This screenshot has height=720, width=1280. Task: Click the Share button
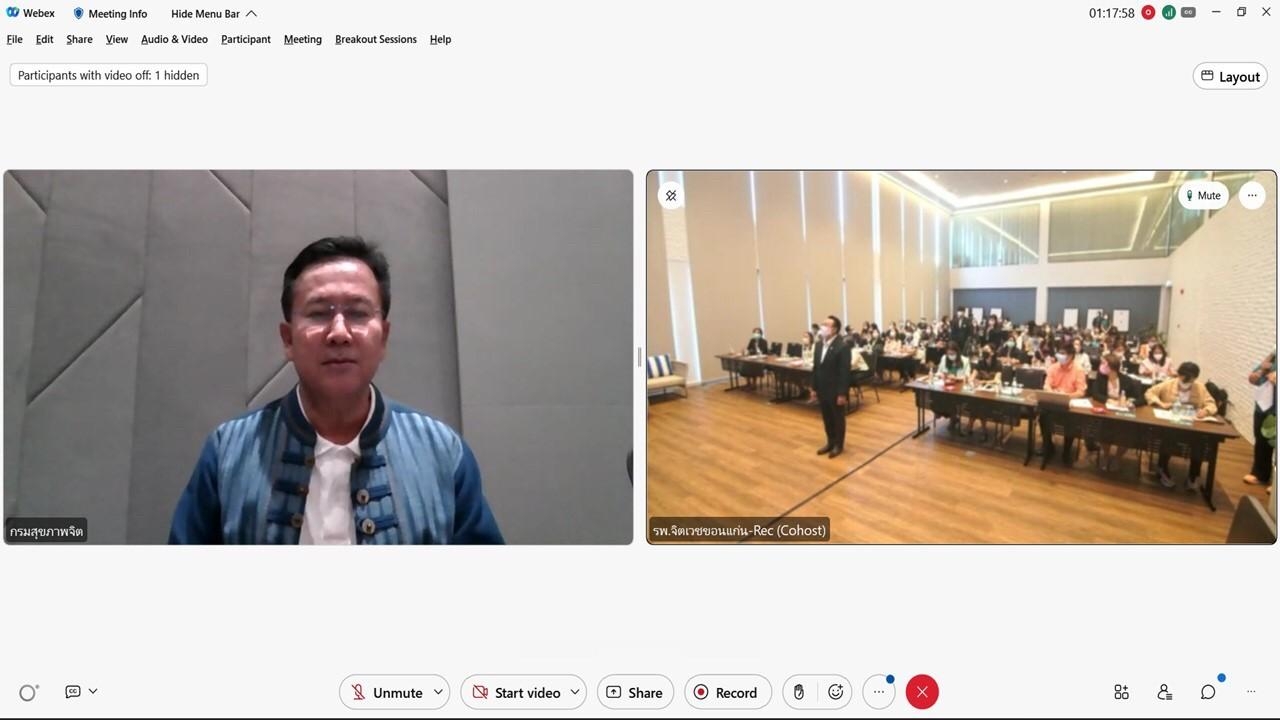[x=635, y=692]
